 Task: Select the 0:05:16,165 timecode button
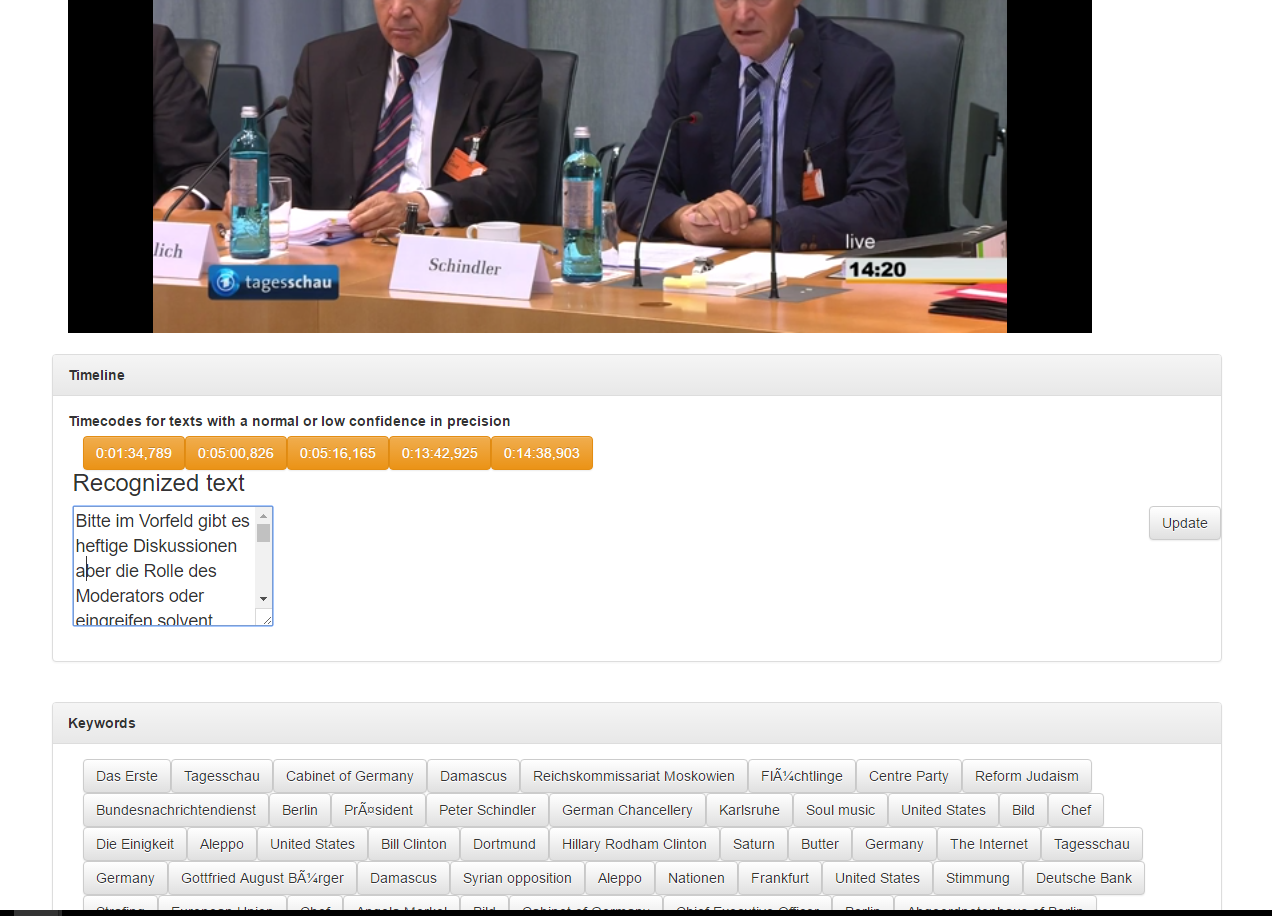[338, 453]
